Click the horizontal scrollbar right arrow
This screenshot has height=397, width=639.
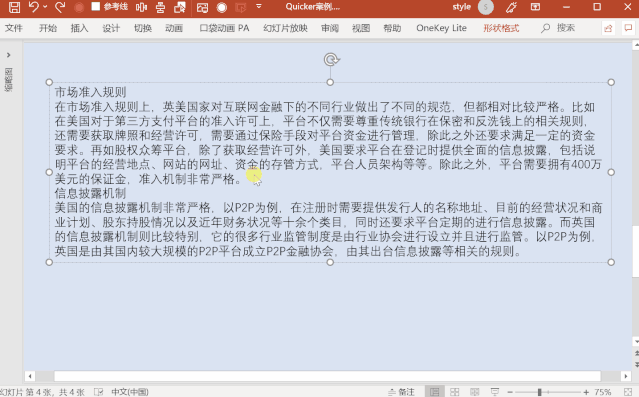[x=626, y=376]
